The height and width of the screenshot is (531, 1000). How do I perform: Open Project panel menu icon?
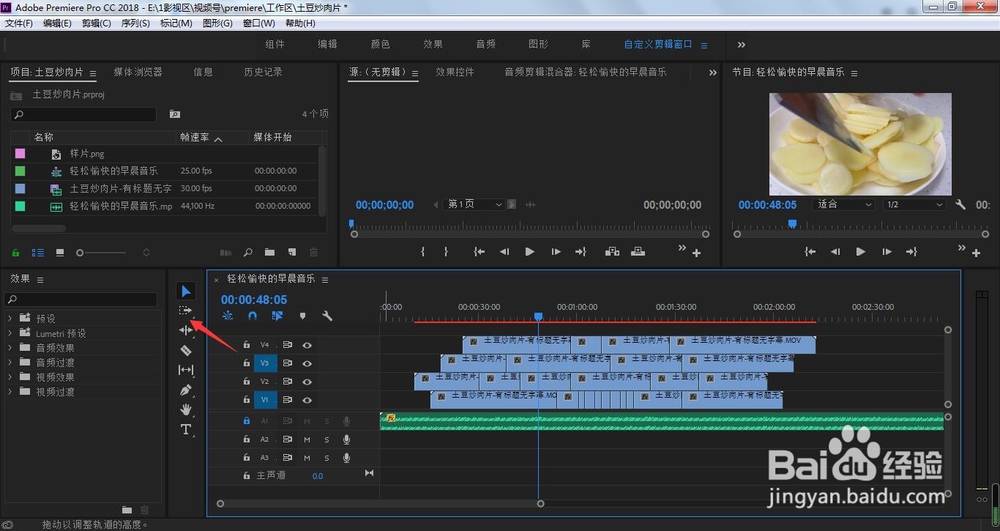[92, 73]
